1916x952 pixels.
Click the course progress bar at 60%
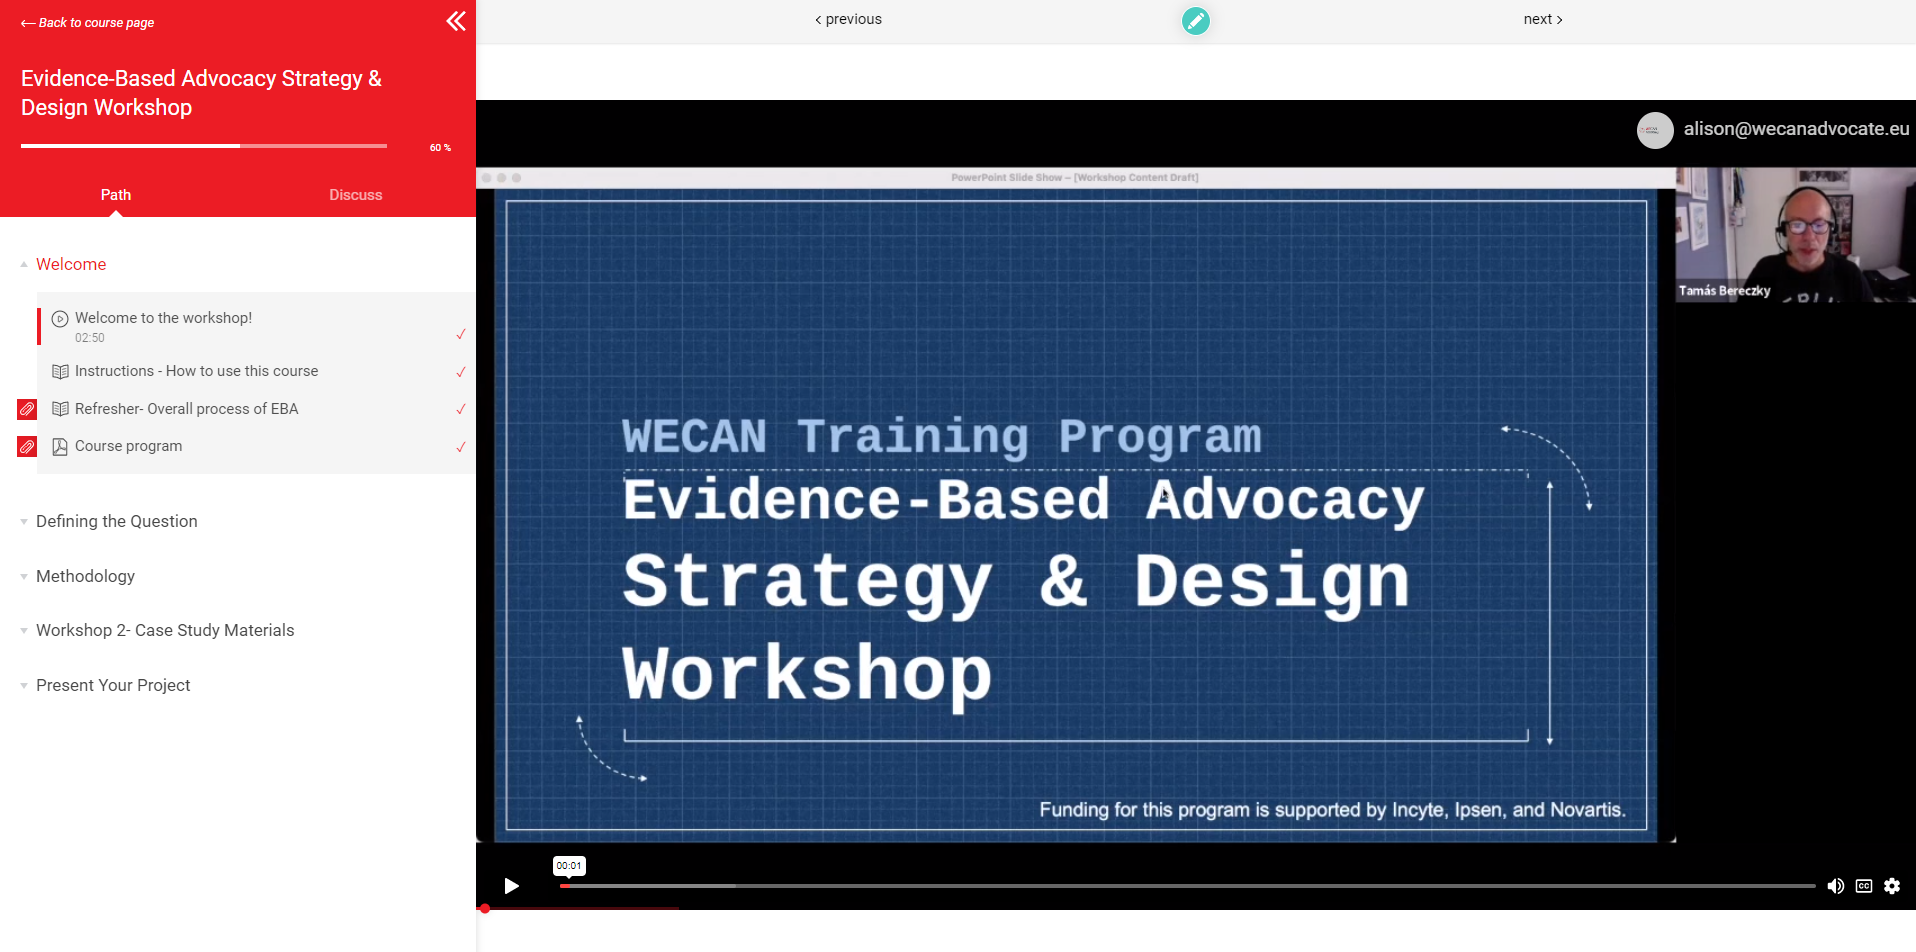tap(204, 146)
